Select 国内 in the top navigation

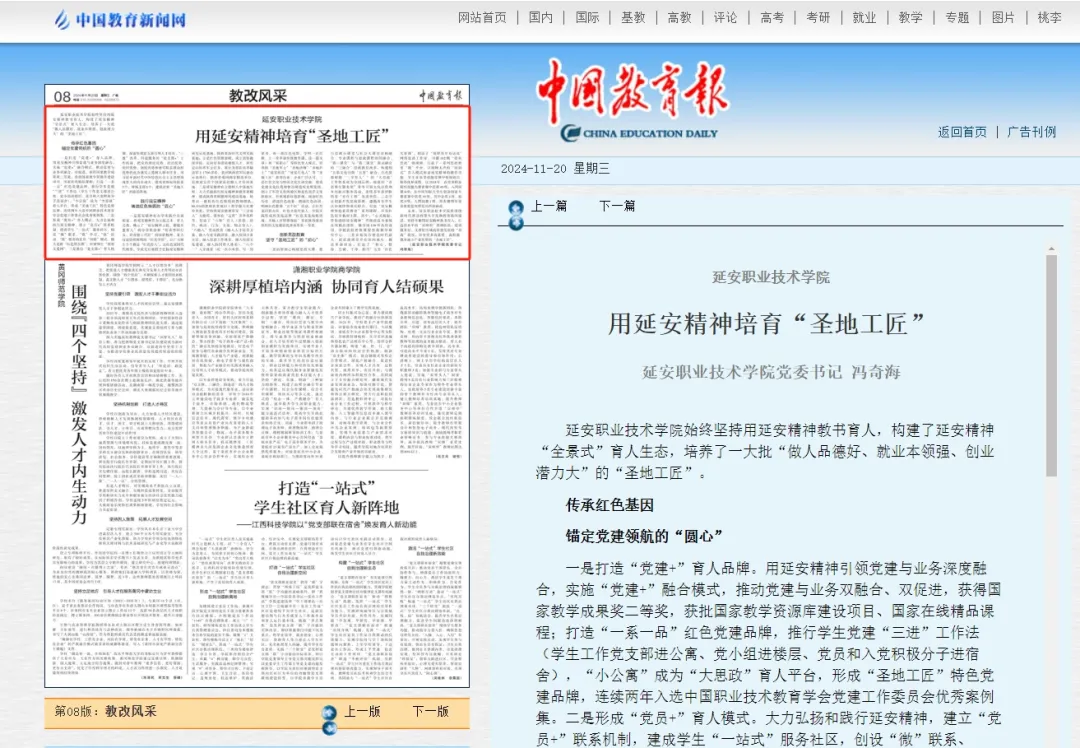click(541, 17)
